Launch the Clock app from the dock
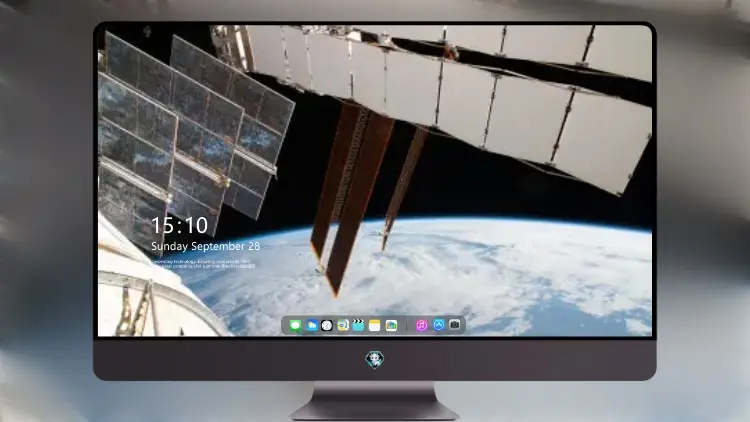The height and width of the screenshot is (422, 750). click(x=327, y=326)
